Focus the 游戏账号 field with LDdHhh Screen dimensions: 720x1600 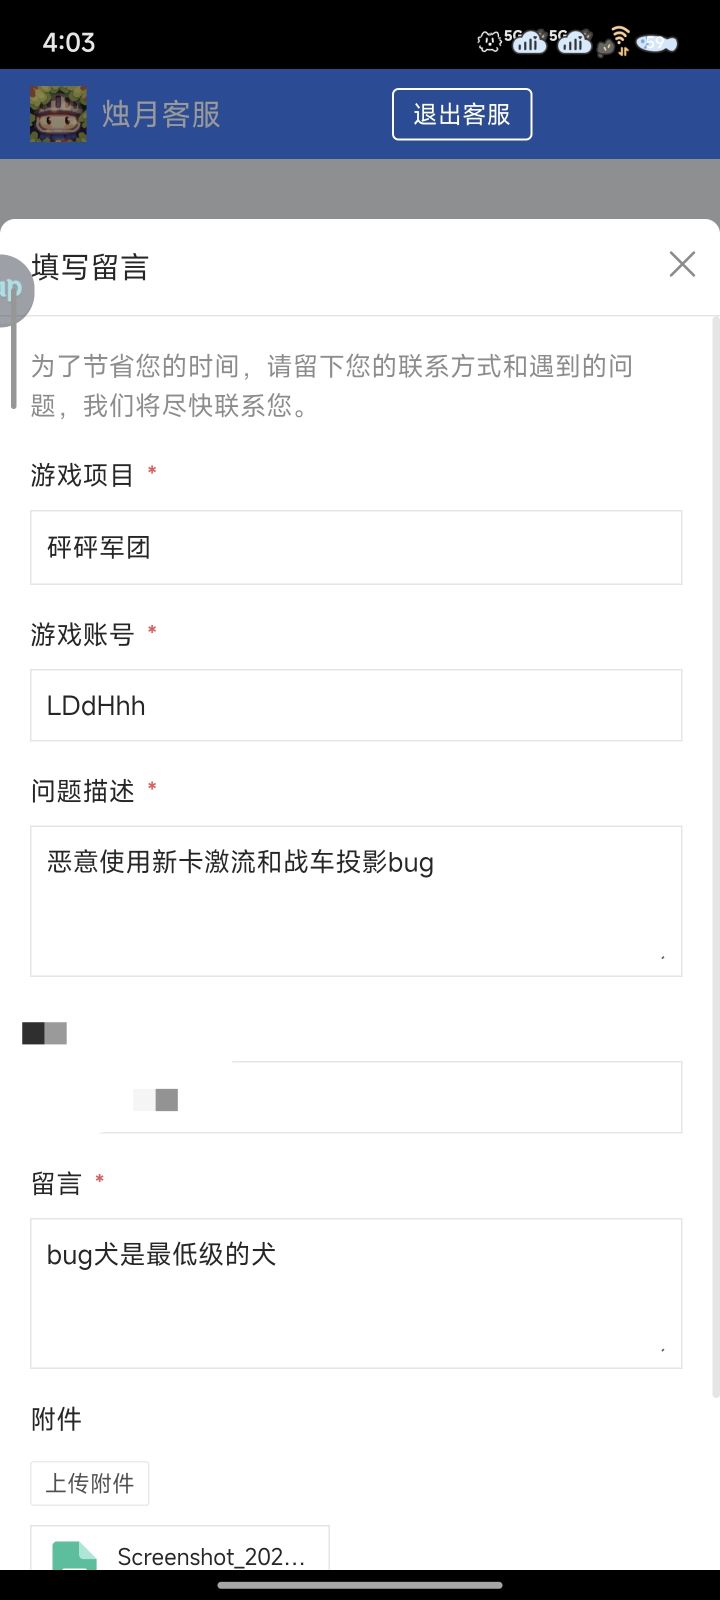(x=356, y=705)
